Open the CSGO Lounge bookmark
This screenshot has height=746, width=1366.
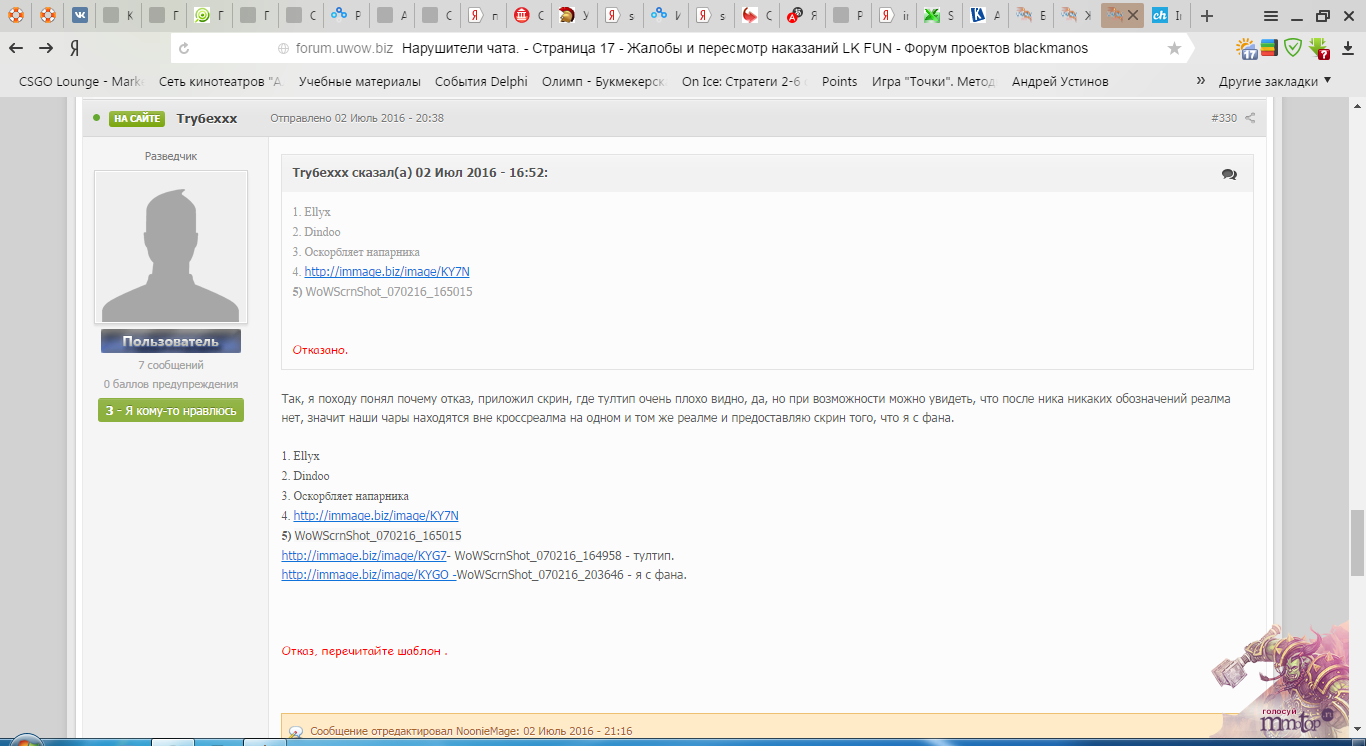pyautogui.click(x=72, y=82)
